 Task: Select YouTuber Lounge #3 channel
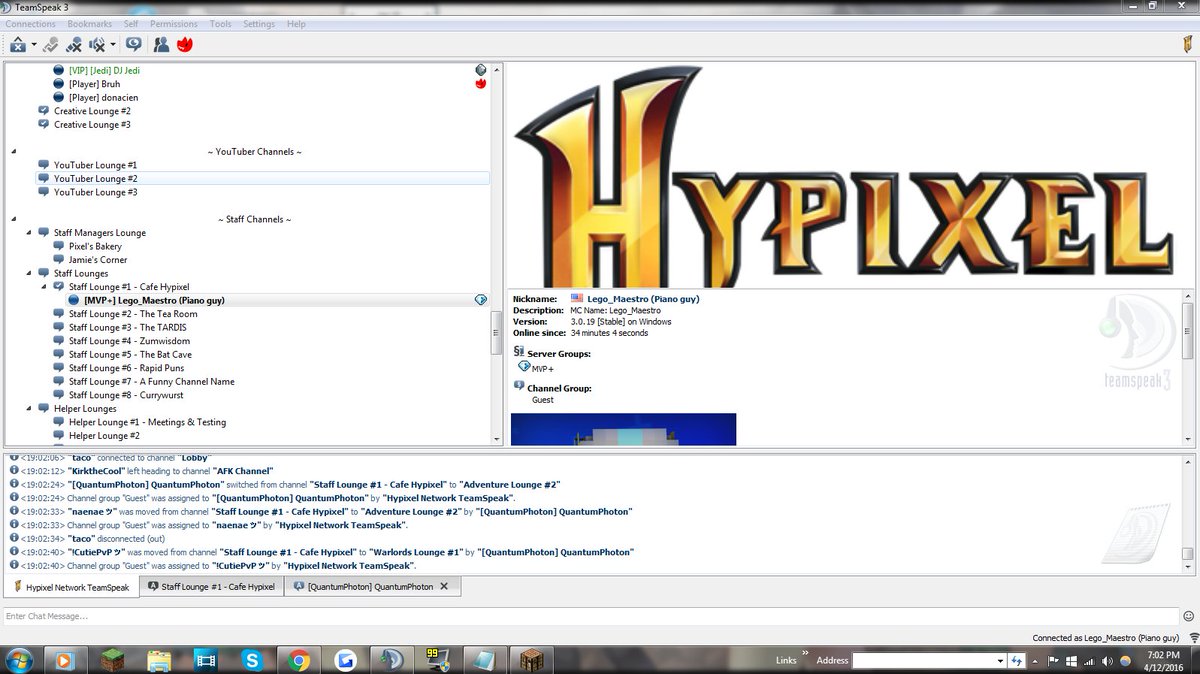(x=96, y=192)
